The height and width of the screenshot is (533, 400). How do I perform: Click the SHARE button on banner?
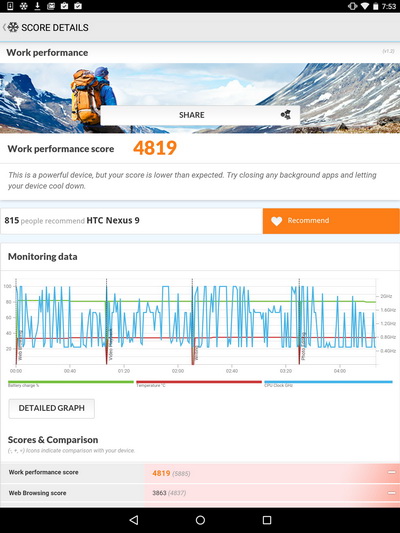pos(200,115)
